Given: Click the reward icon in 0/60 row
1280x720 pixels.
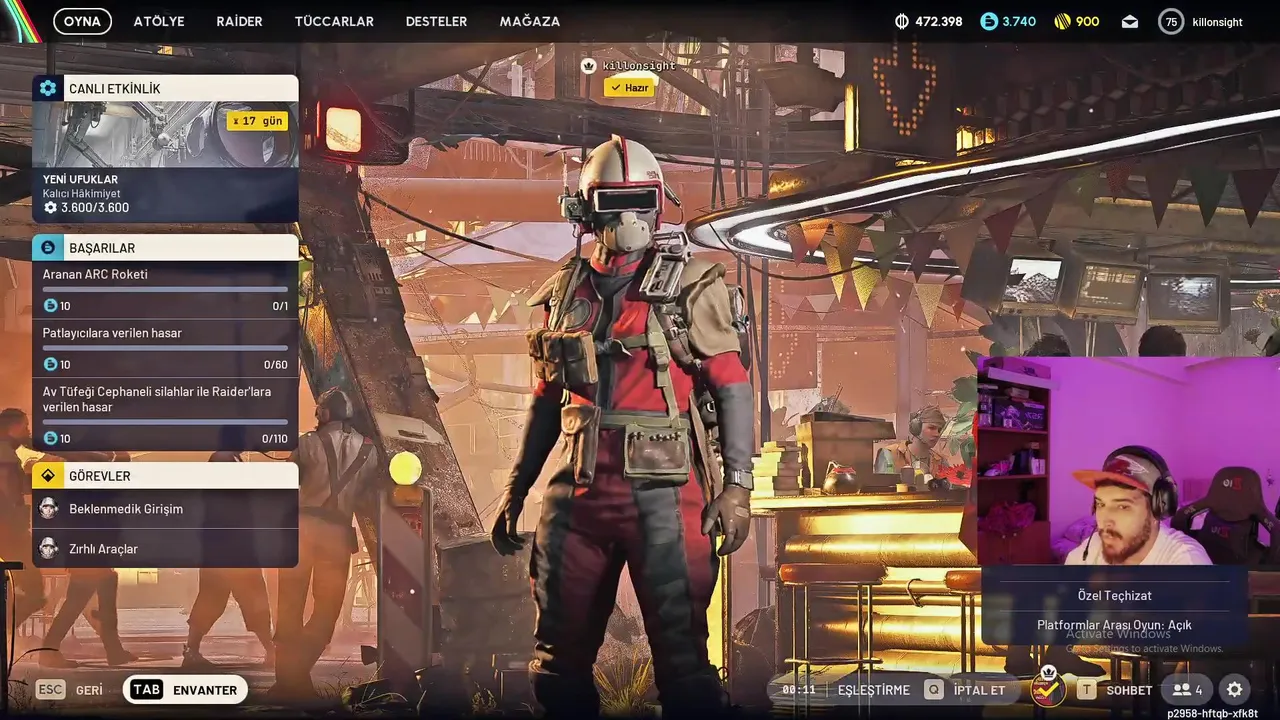Looking at the screenshot, I should point(50,364).
